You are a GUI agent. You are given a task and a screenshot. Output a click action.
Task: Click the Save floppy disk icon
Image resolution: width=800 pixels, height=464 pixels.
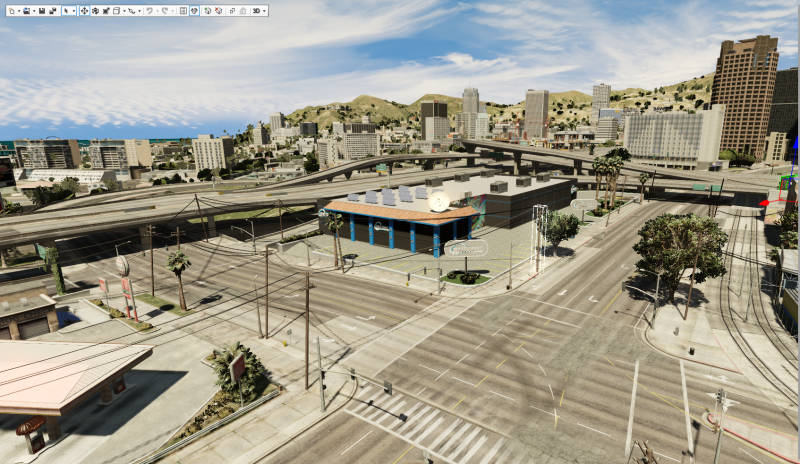point(42,11)
